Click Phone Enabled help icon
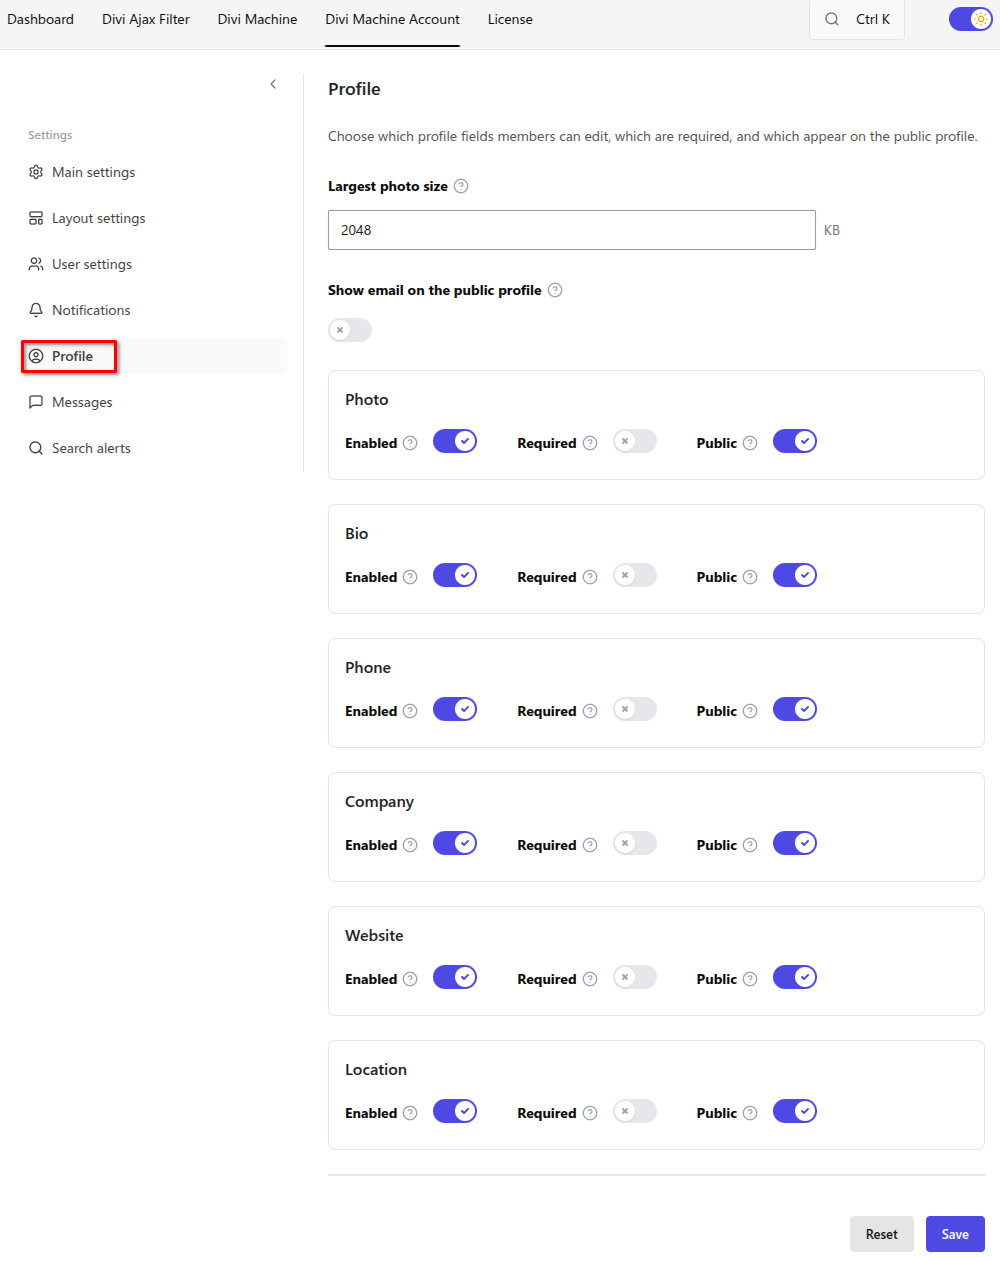Viewport: 1000px width, 1262px height. [410, 711]
